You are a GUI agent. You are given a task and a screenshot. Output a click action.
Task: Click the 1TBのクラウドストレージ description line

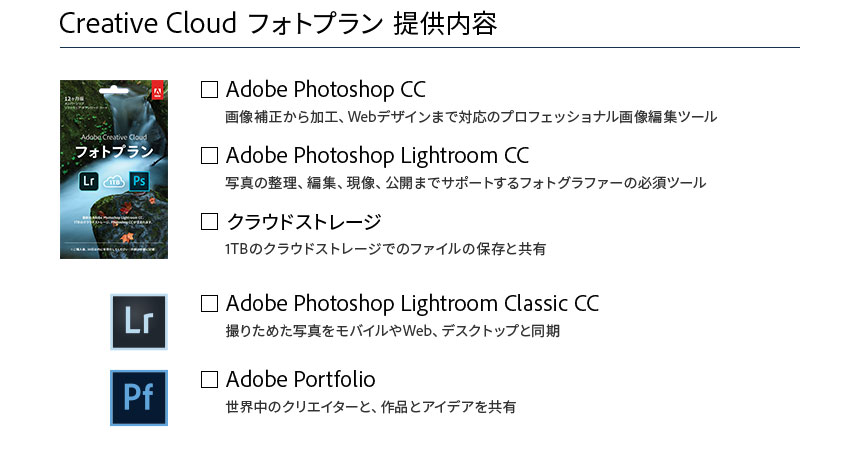click(x=386, y=248)
